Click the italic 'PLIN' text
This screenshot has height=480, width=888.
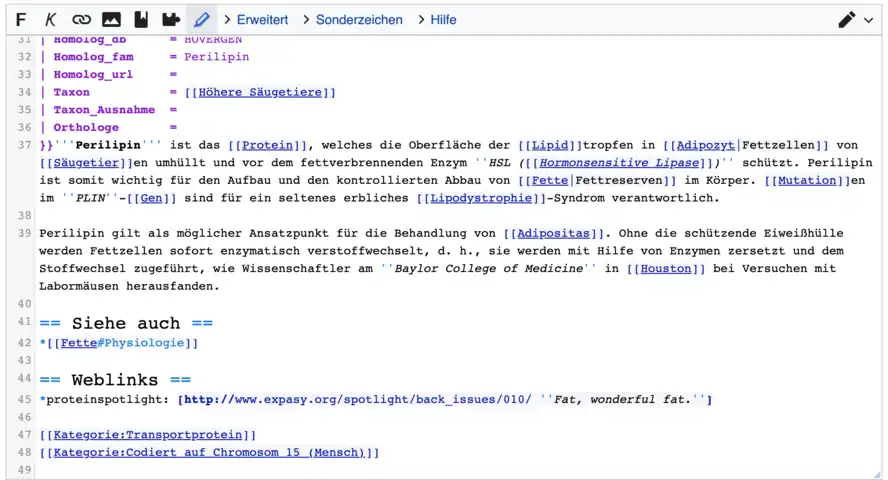click(90, 198)
